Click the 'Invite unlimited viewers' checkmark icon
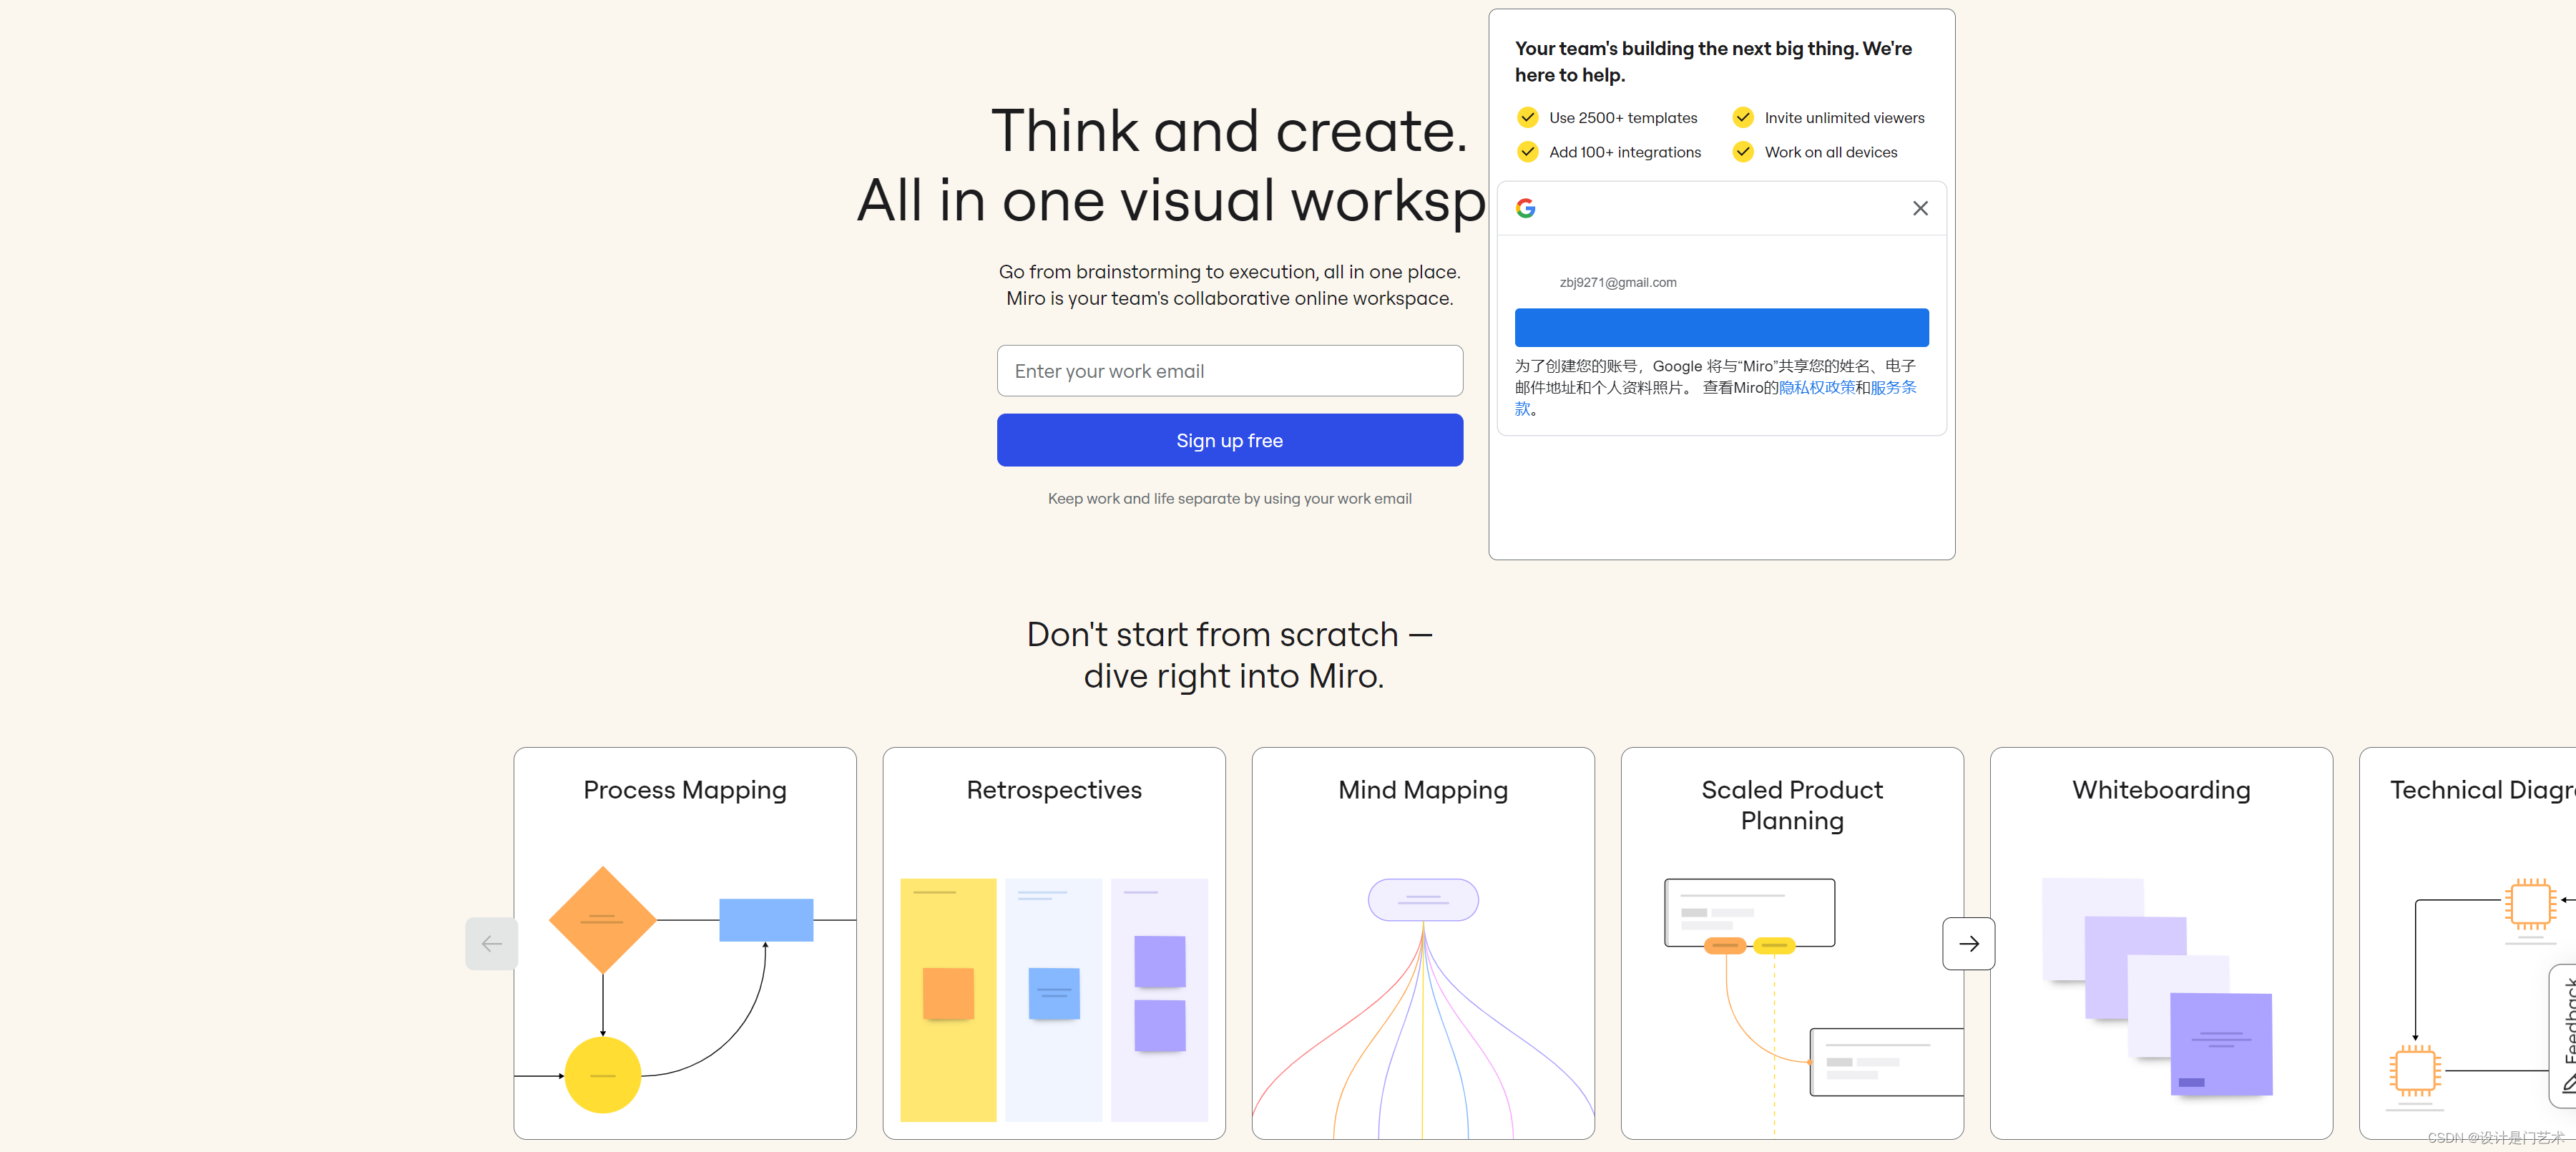This screenshot has height=1152, width=2576. (1743, 118)
